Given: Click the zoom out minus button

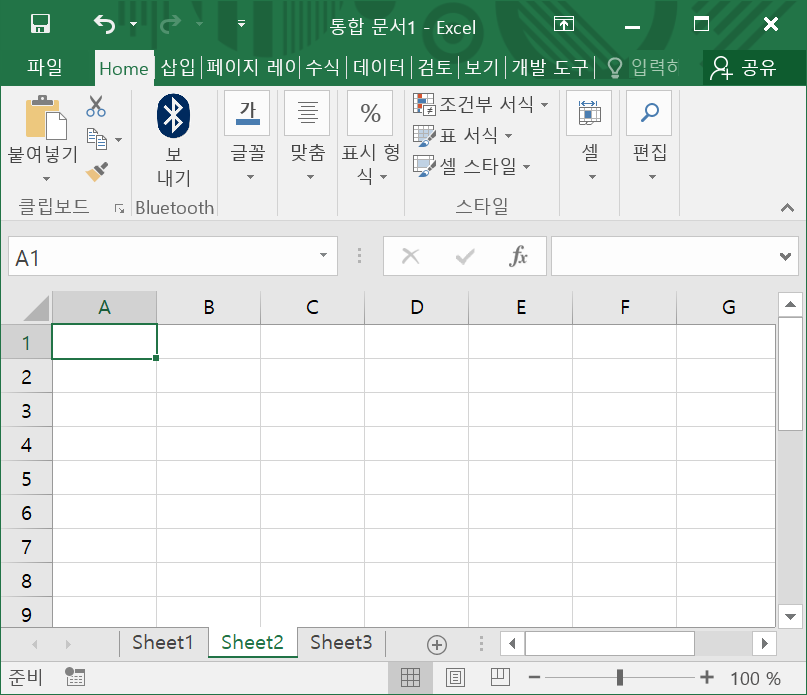Looking at the screenshot, I should [534, 677].
